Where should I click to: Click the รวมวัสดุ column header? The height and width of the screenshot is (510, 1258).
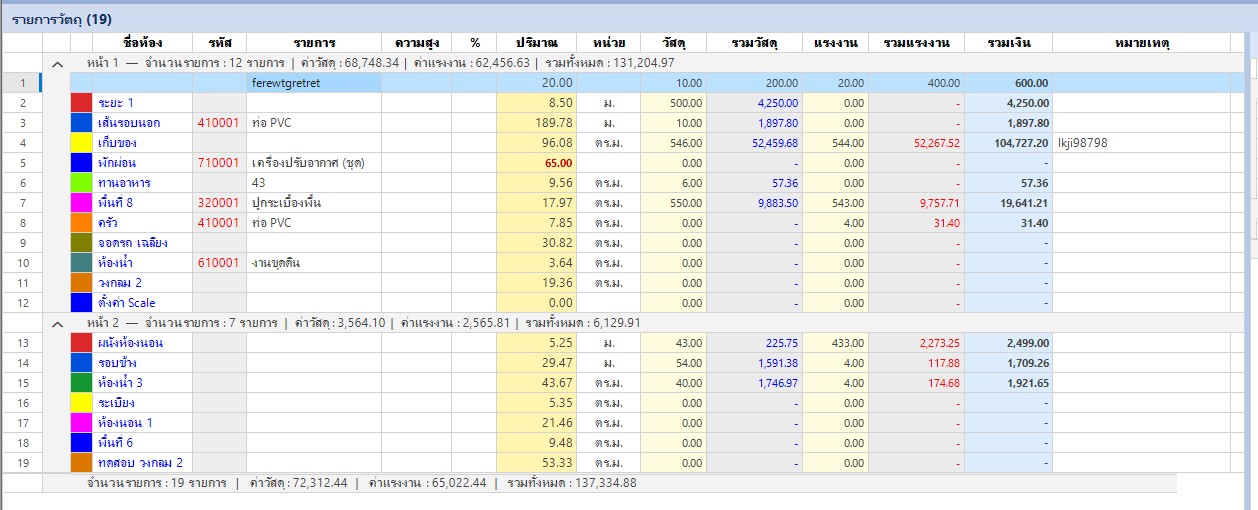point(754,43)
